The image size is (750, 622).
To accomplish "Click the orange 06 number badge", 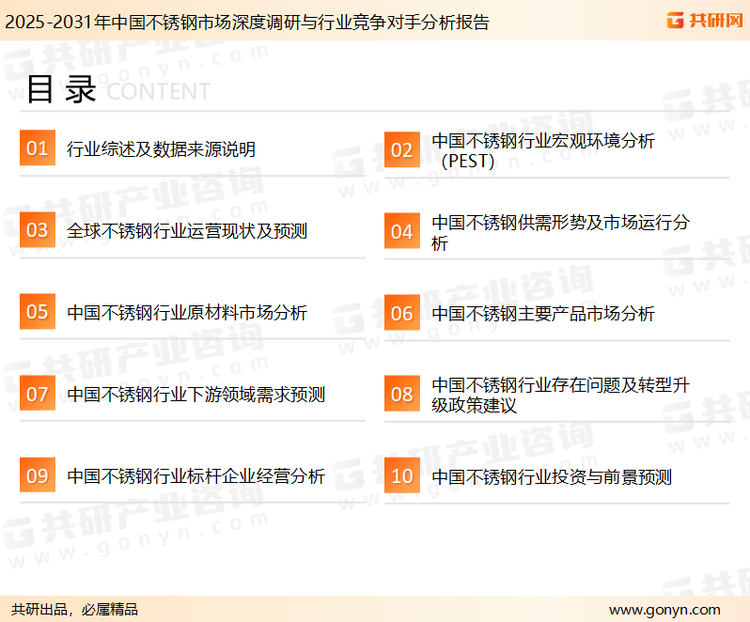I will click(402, 313).
